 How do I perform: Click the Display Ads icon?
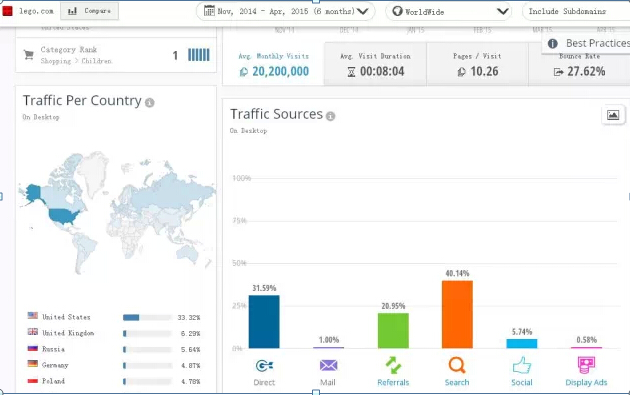click(586, 365)
